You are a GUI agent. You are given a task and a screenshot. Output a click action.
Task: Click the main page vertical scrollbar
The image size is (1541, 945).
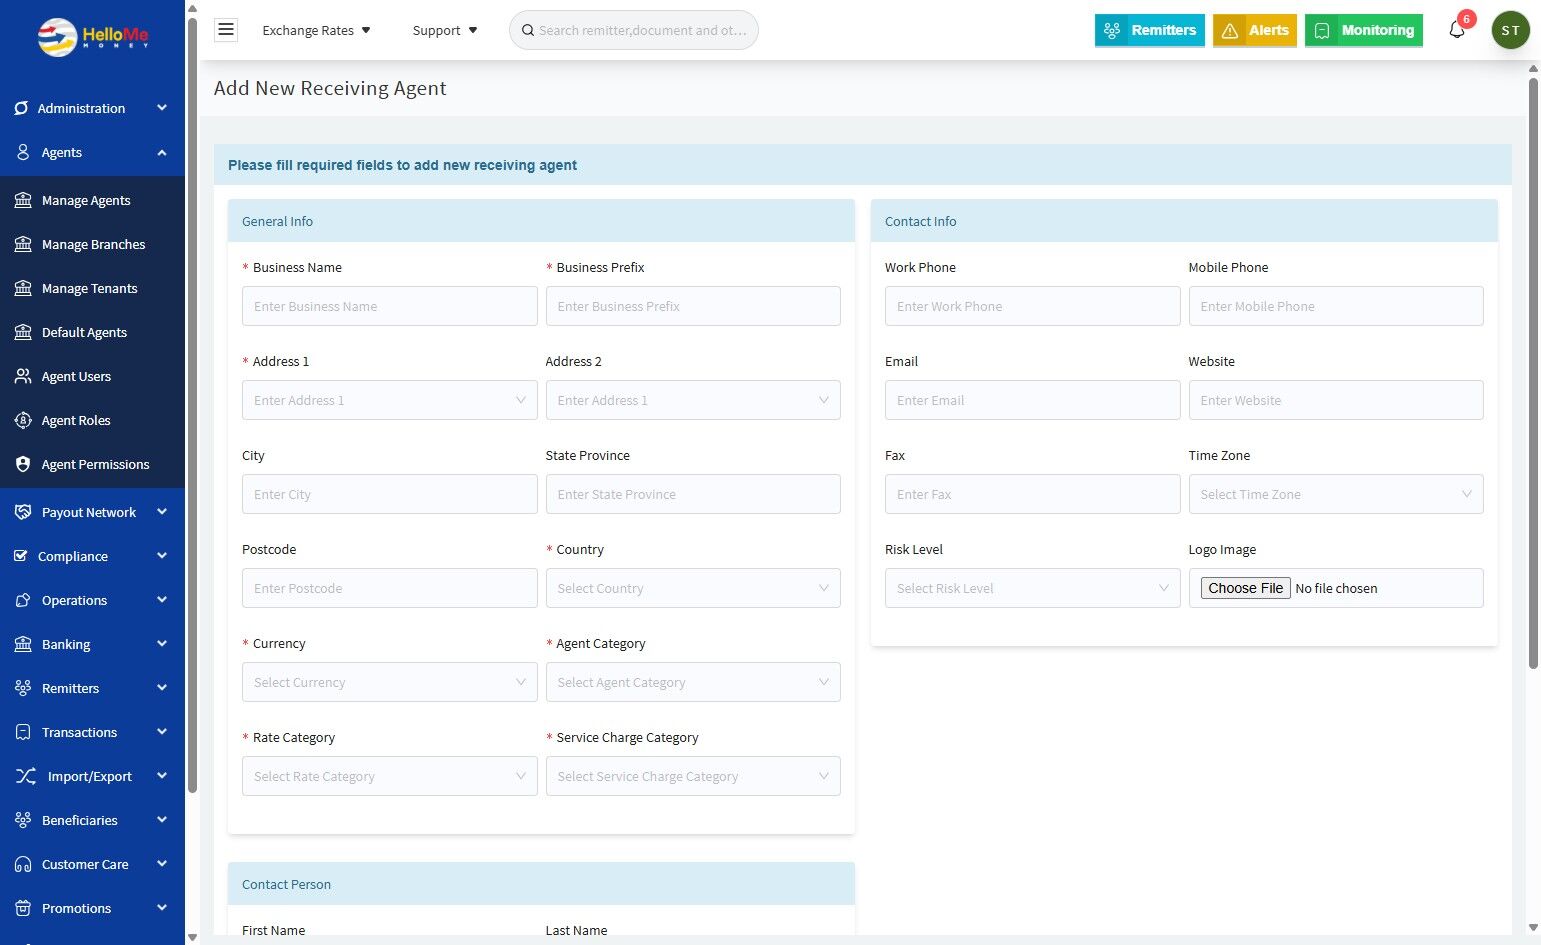pyautogui.click(x=1533, y=372)
